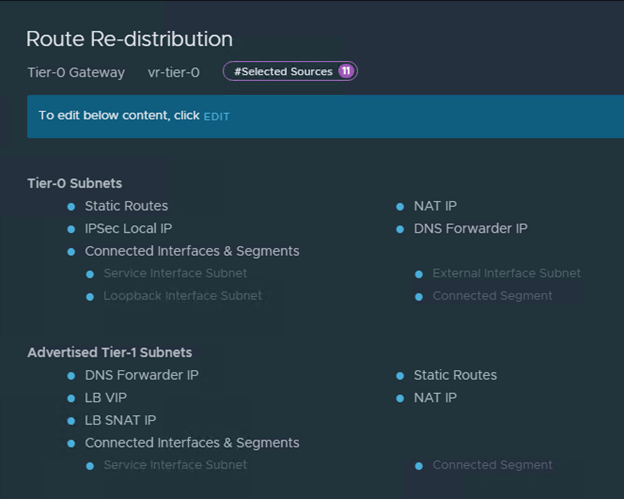Viewport: 624px width, 499px height.
Task: Click the bullet beside Tier-1 NAT IP
Action: tap(401, 398)
